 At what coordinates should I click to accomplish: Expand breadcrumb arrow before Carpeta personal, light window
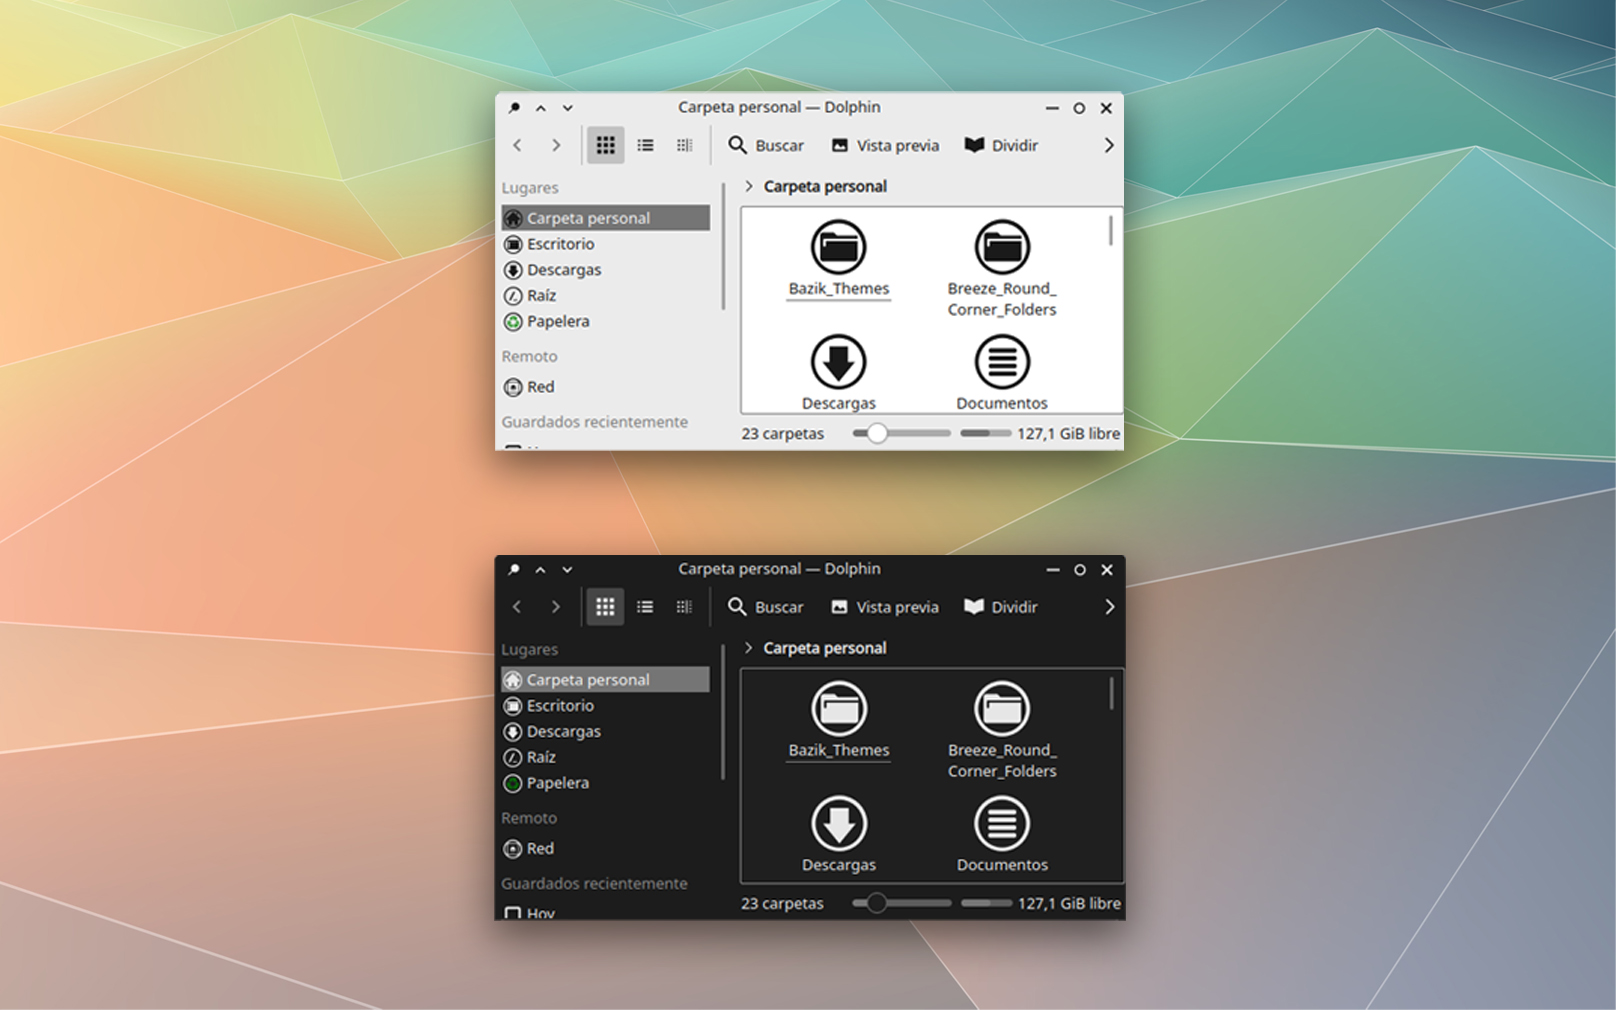coord(748,186)
